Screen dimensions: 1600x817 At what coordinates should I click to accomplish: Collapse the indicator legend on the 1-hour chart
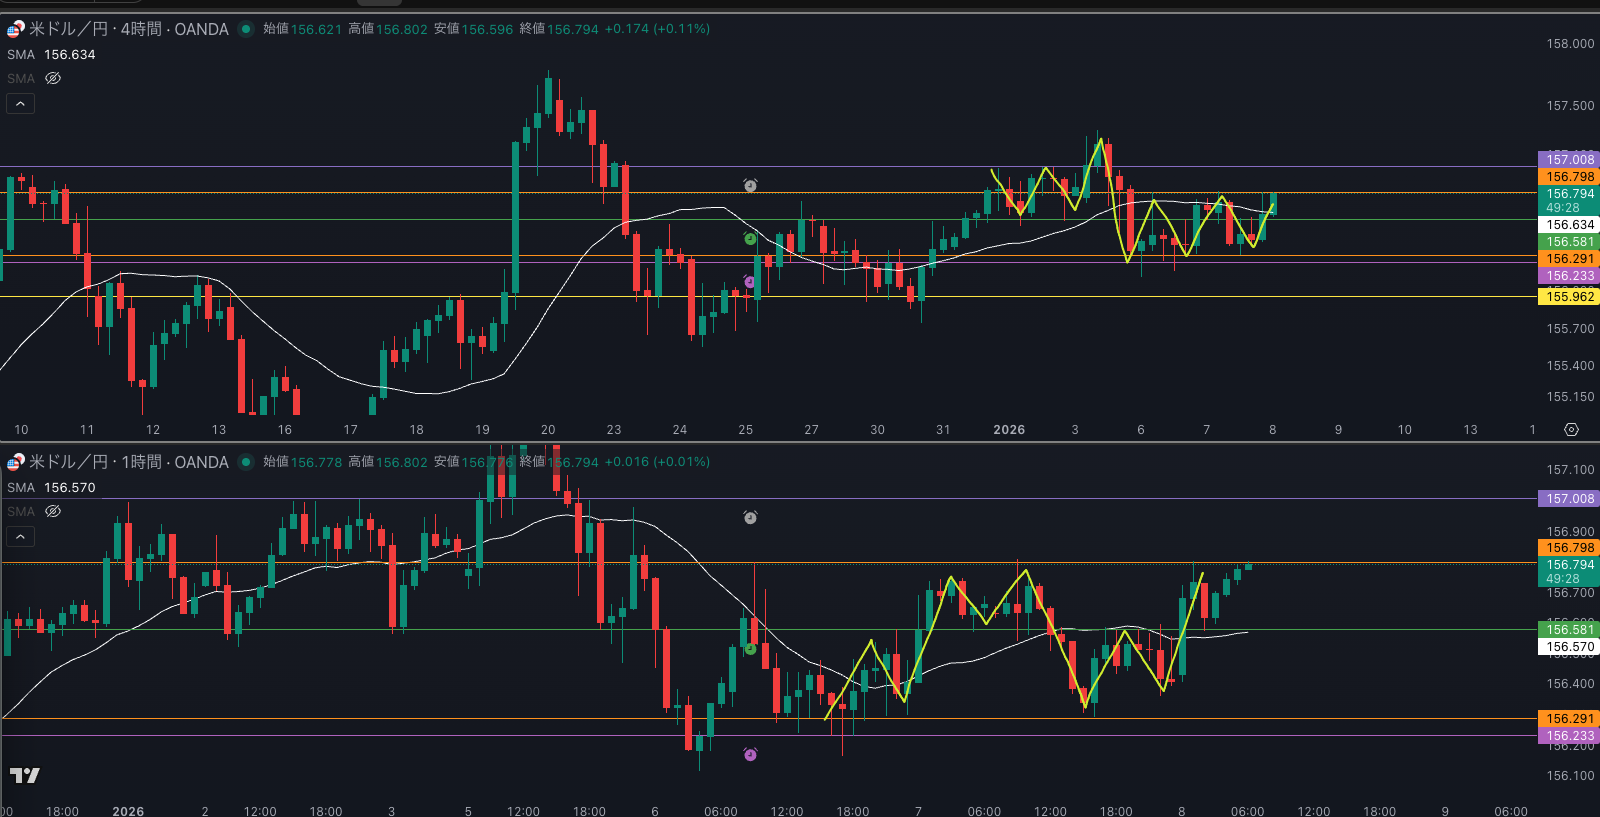pos(20,536)
